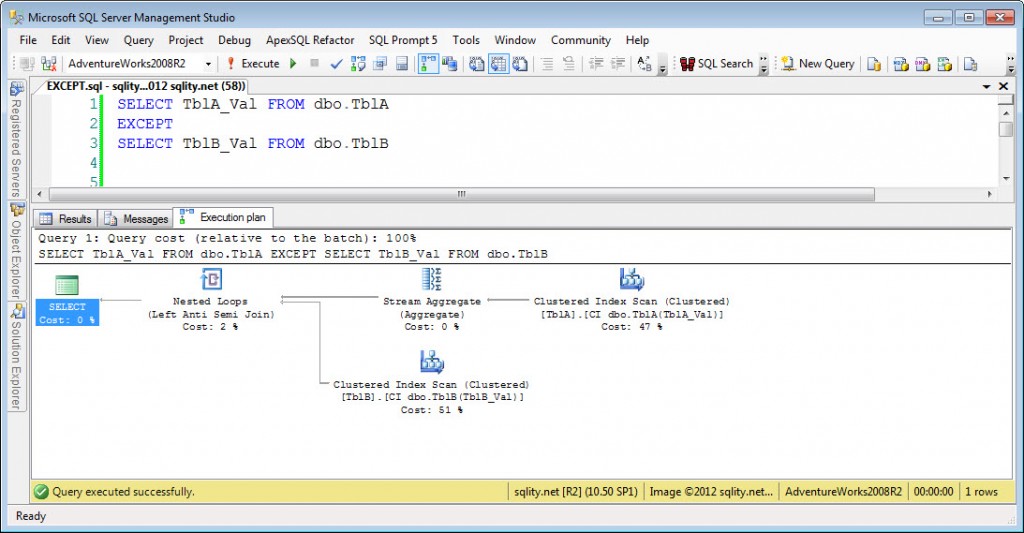This screenshot has width=1024, height=533.
Task: Uncomment the selected lines icon
Action: pos(569,63)
